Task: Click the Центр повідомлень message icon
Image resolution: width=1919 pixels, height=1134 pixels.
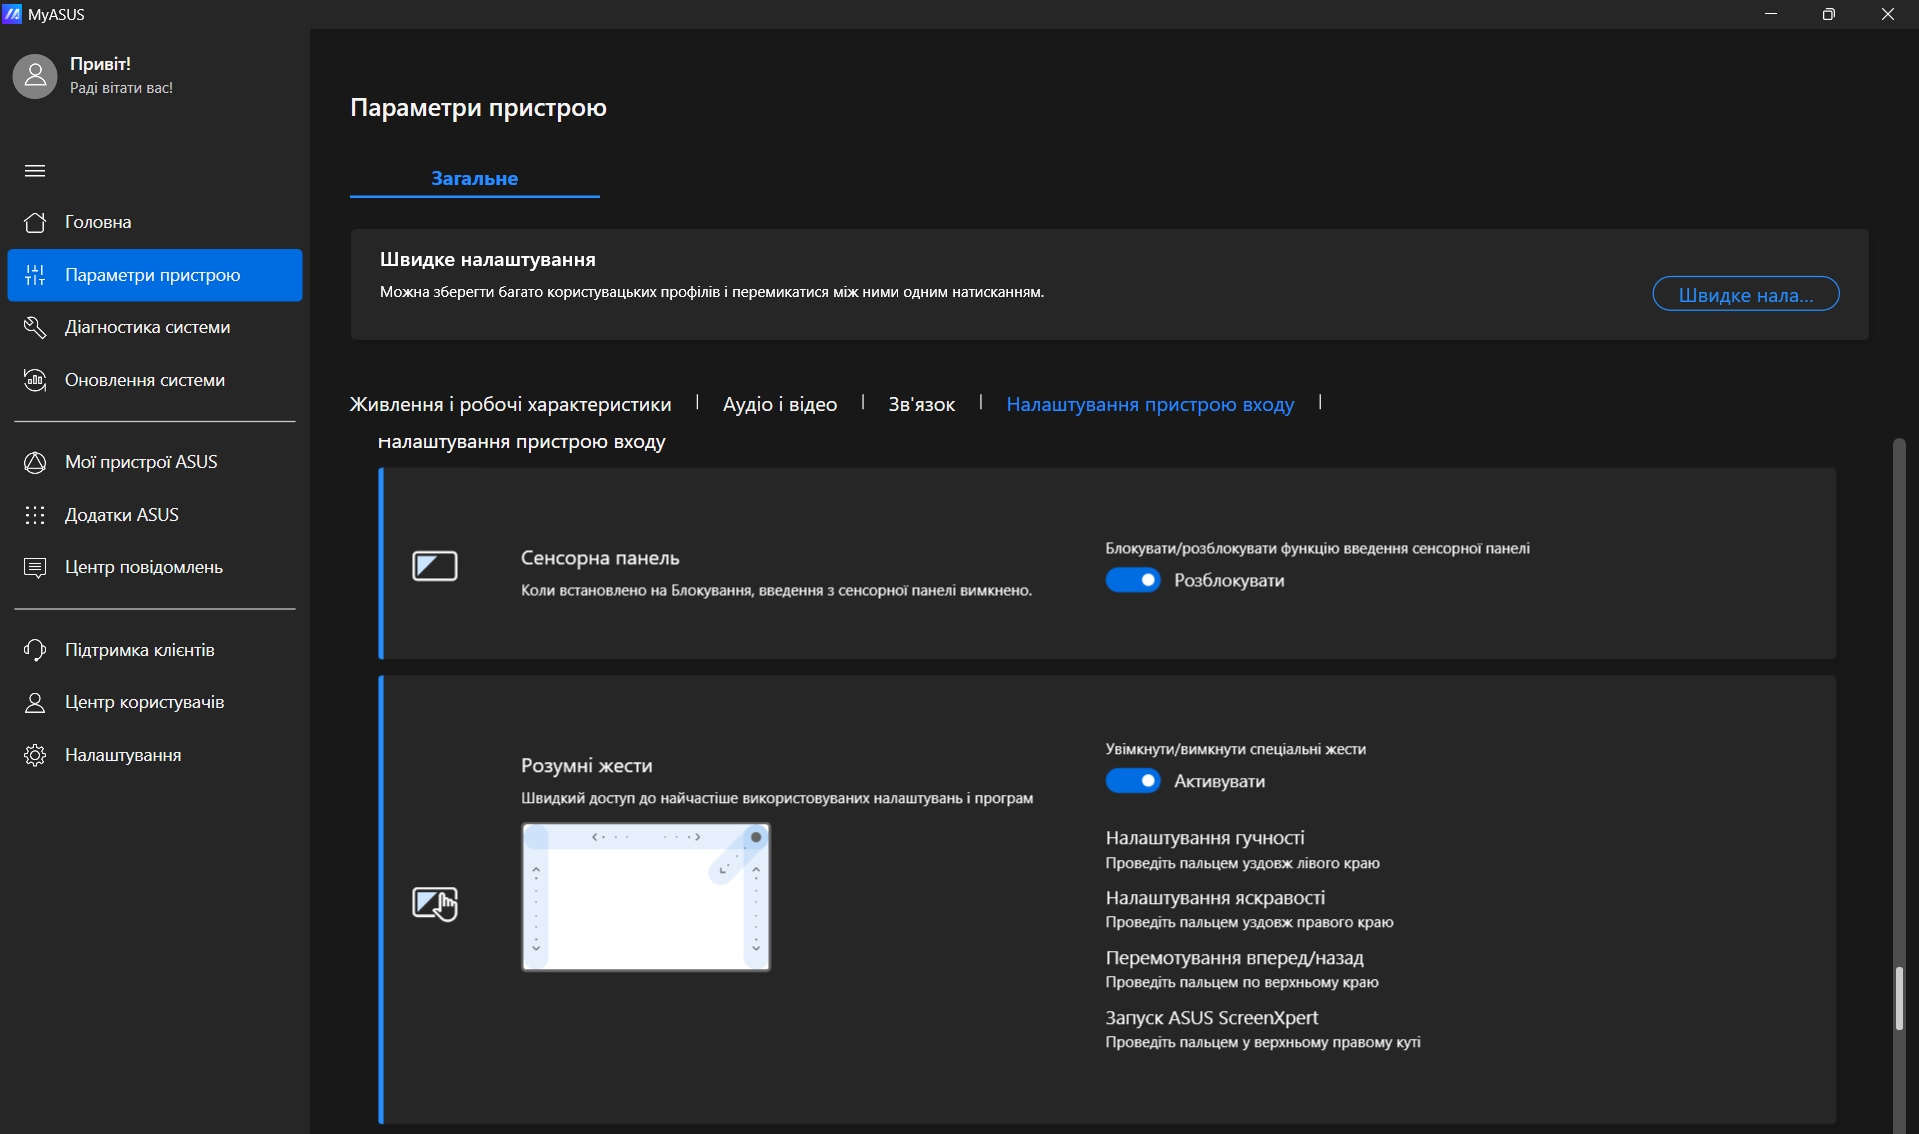Action: (35, 567)
